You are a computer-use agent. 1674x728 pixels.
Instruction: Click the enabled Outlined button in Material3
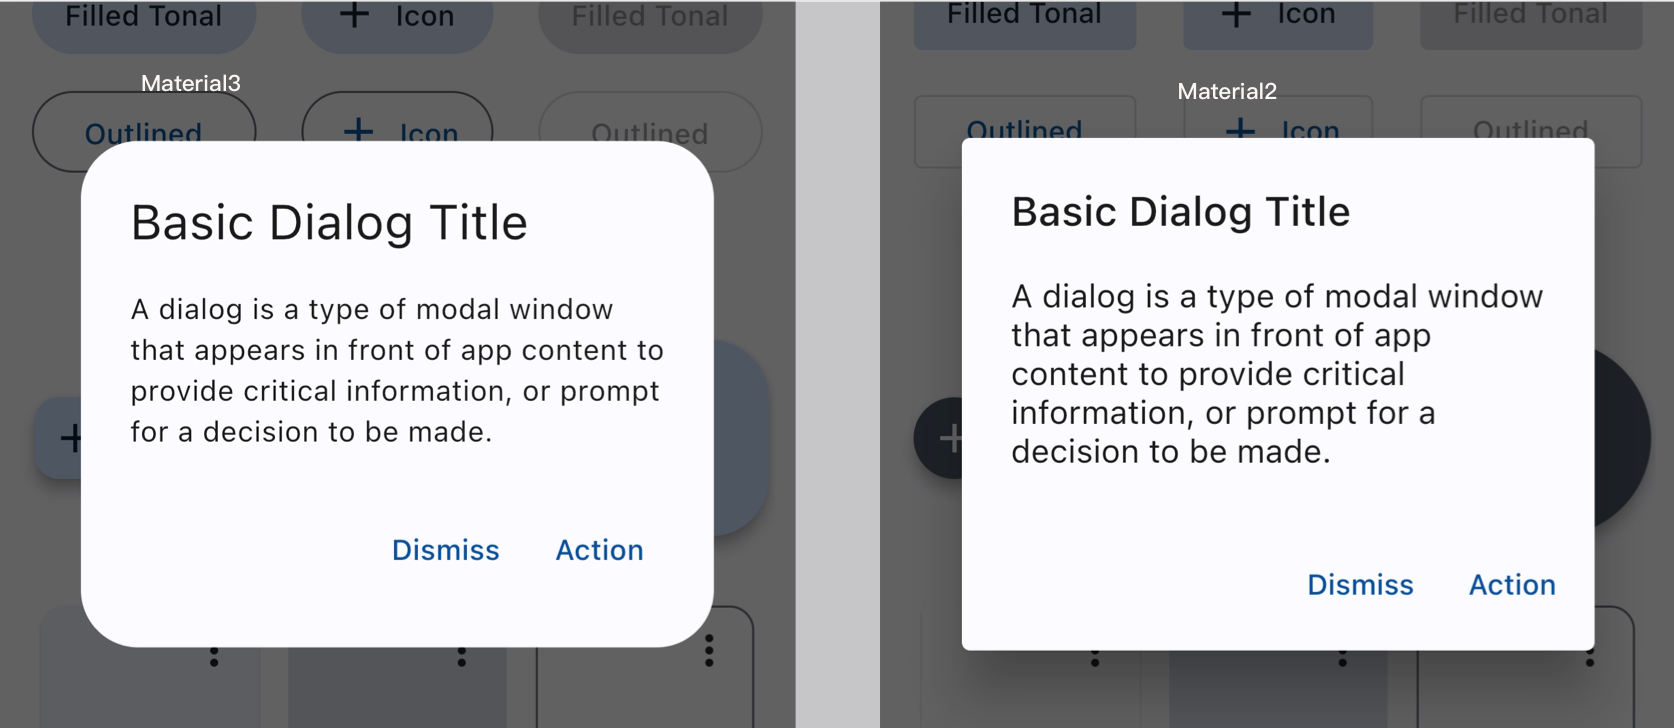coord(143,130)
